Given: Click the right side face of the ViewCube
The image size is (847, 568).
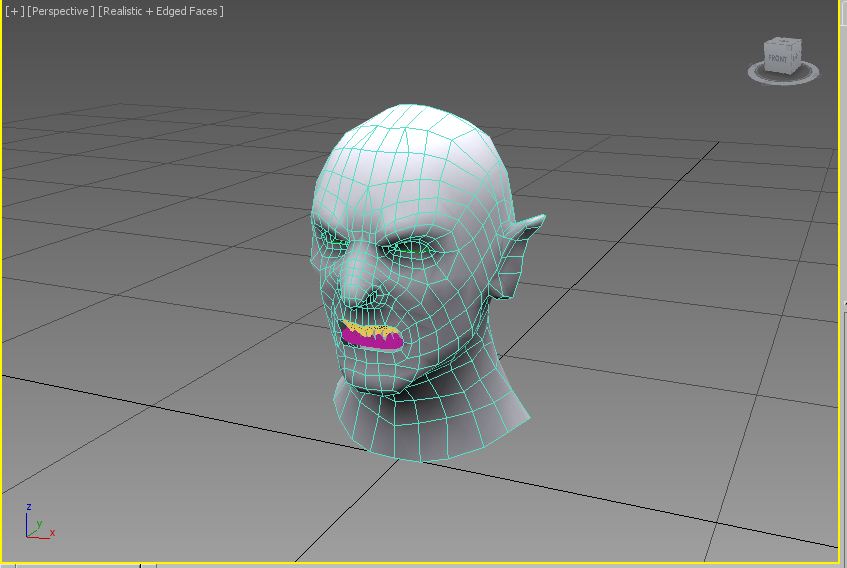Looking at the screenshot, I should coord(796,58).
